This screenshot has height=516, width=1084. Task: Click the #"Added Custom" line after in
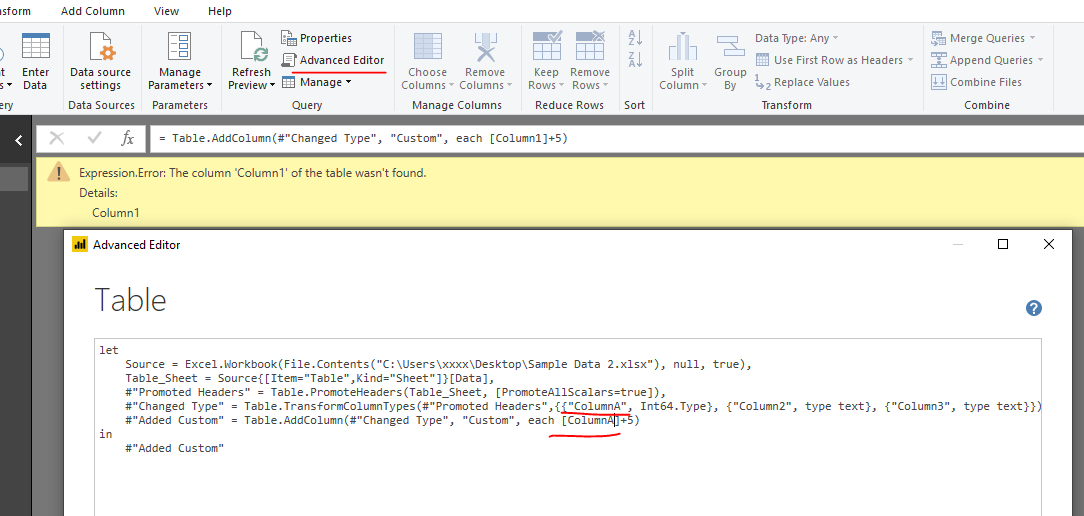coord(175,448)
